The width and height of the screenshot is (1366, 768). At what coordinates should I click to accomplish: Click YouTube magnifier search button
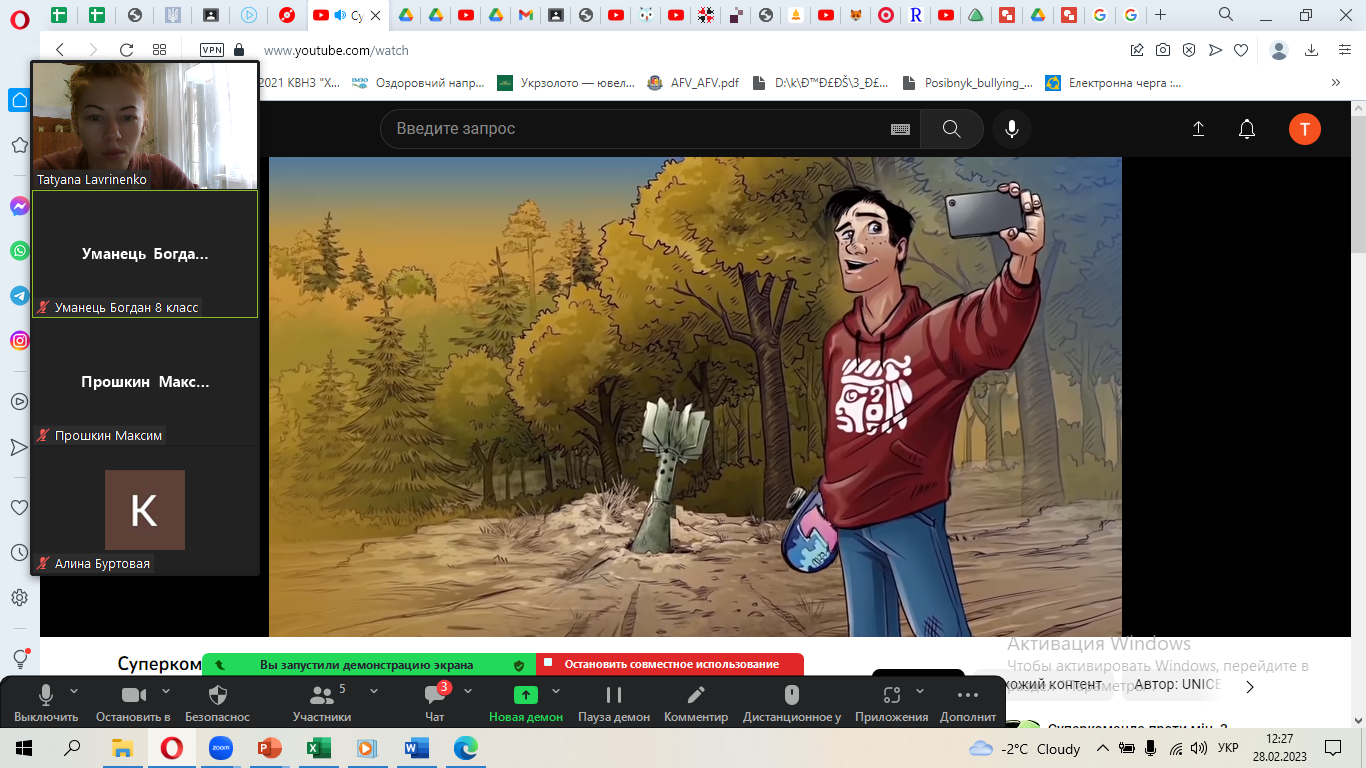[951, 129]
